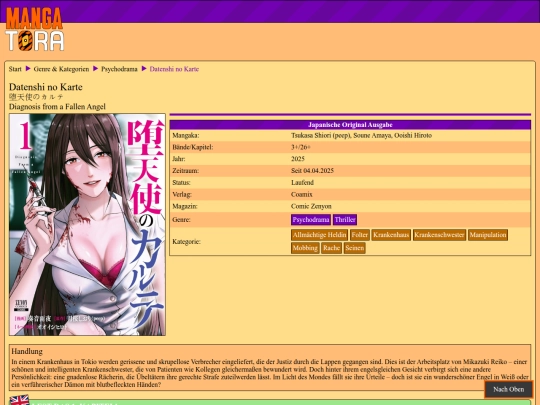This screenshot has height=405, width=540.
Task: Open the Rache category tag
Action: (x=331, y=248)
